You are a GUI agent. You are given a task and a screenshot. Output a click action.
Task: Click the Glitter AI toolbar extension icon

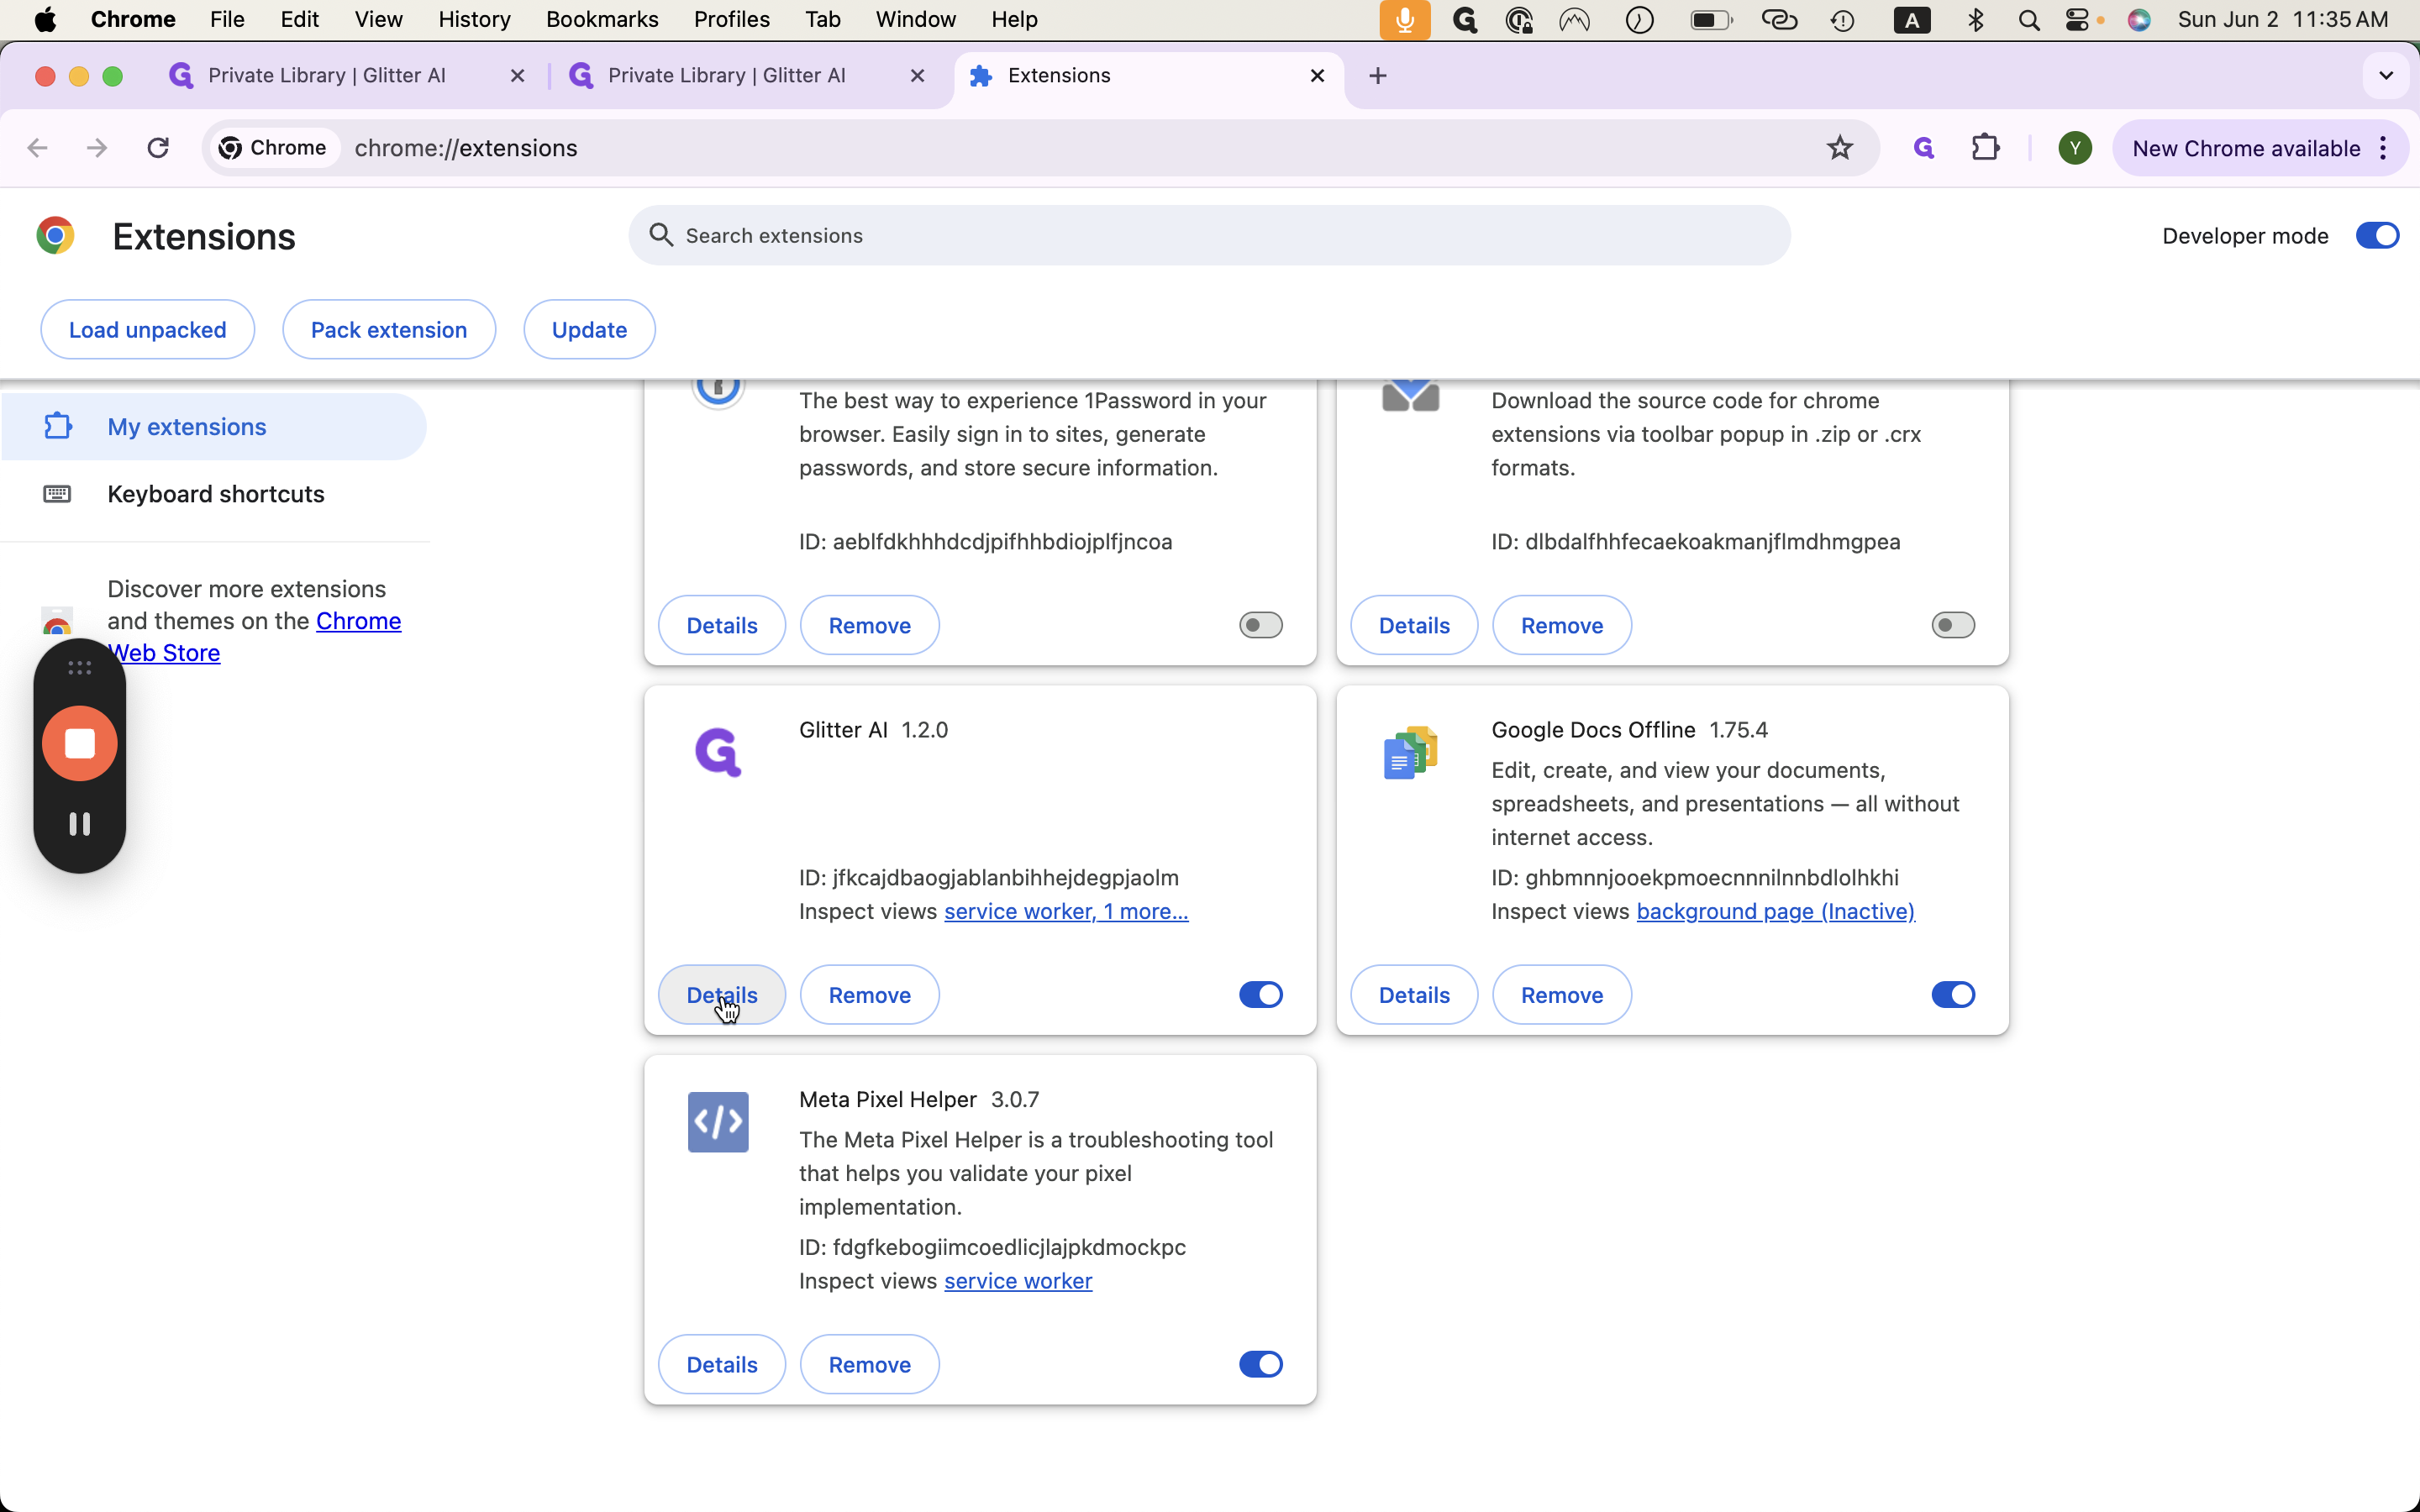pyautogui.click(x=1923, y=148)
